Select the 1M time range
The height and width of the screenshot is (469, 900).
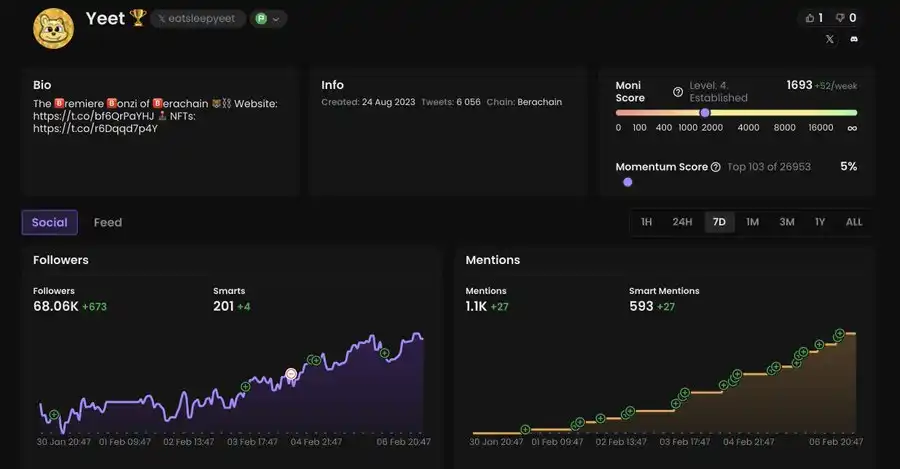(x=752, y=222)
